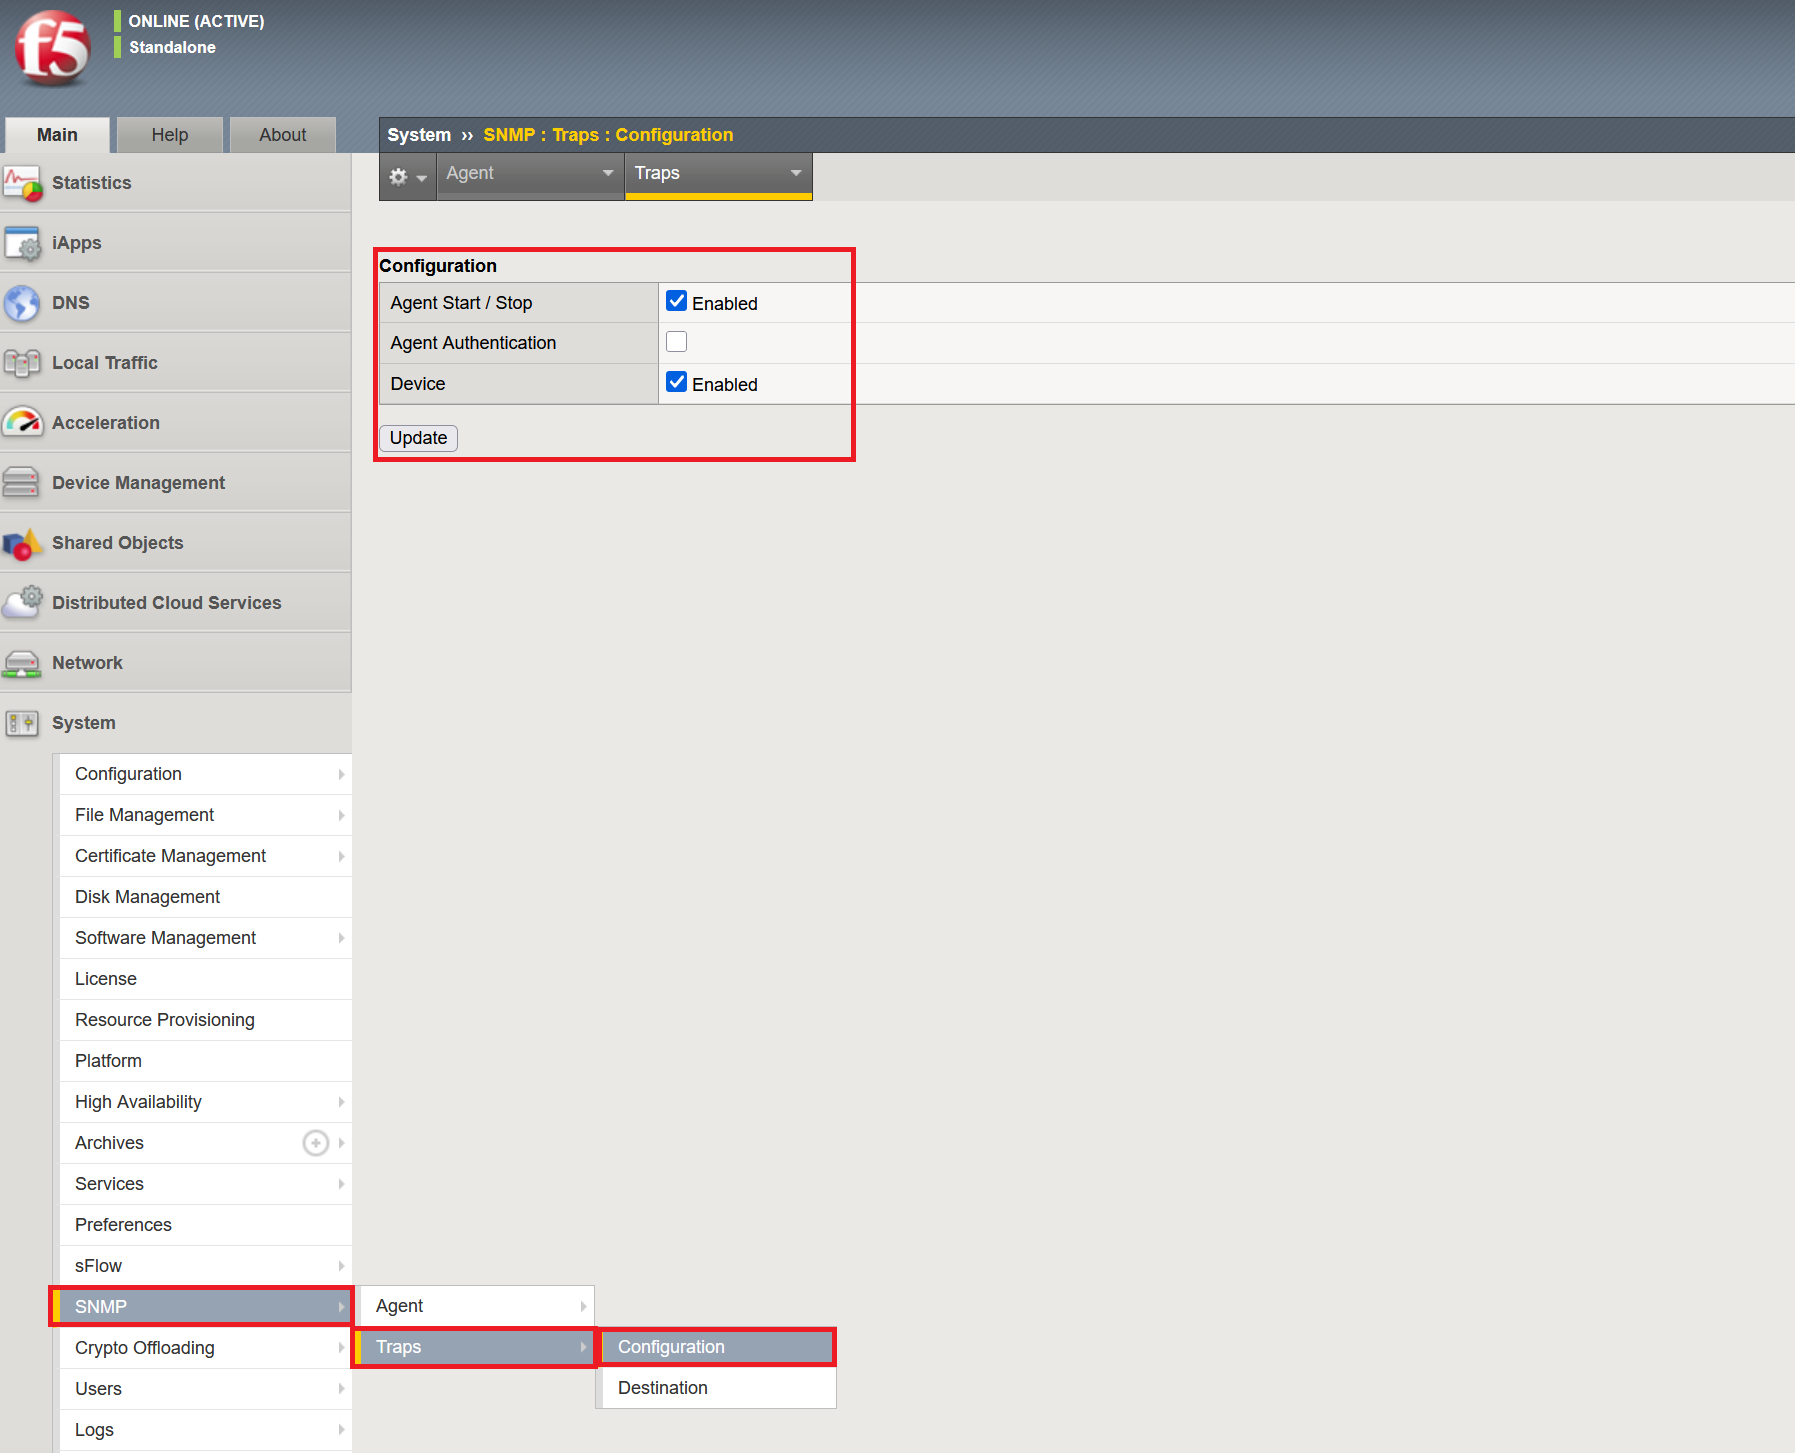The height and width of the screenshot is (1453, 1795).
Task: Select Destination in the Traps flyout
Action: (x=718, y=1388)
